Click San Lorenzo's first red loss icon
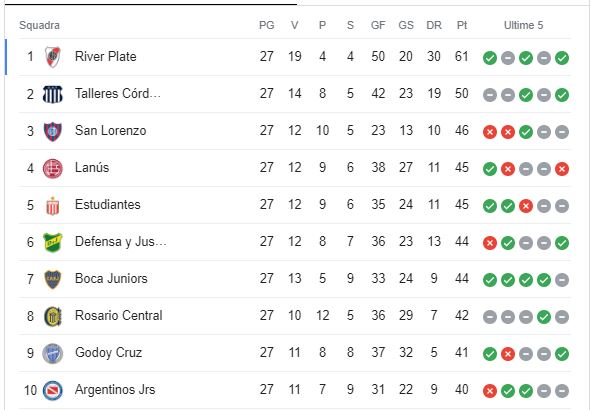The width and height of the screenshot is (591, 410). click(490, 132)
